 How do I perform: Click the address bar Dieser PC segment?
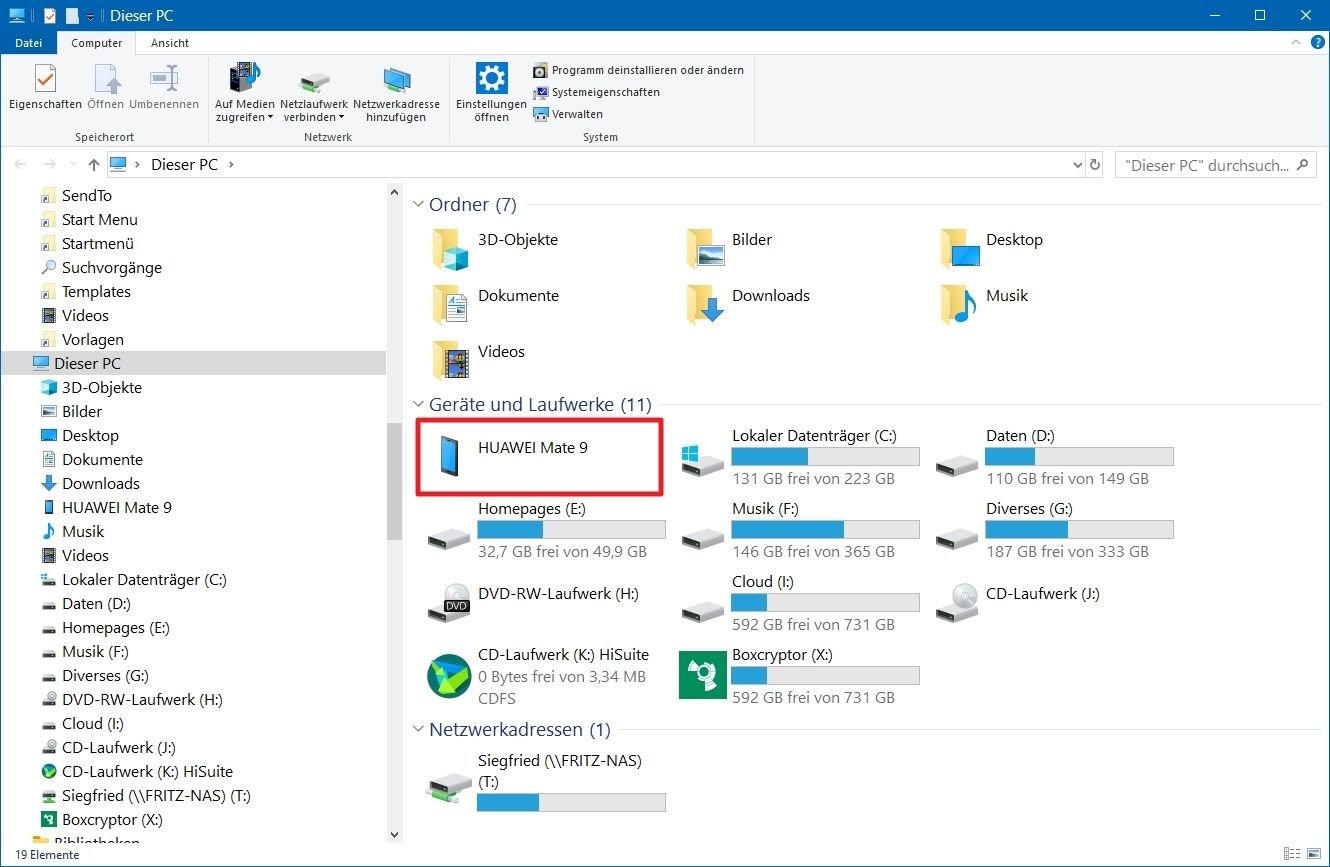(x=184, y=165)
